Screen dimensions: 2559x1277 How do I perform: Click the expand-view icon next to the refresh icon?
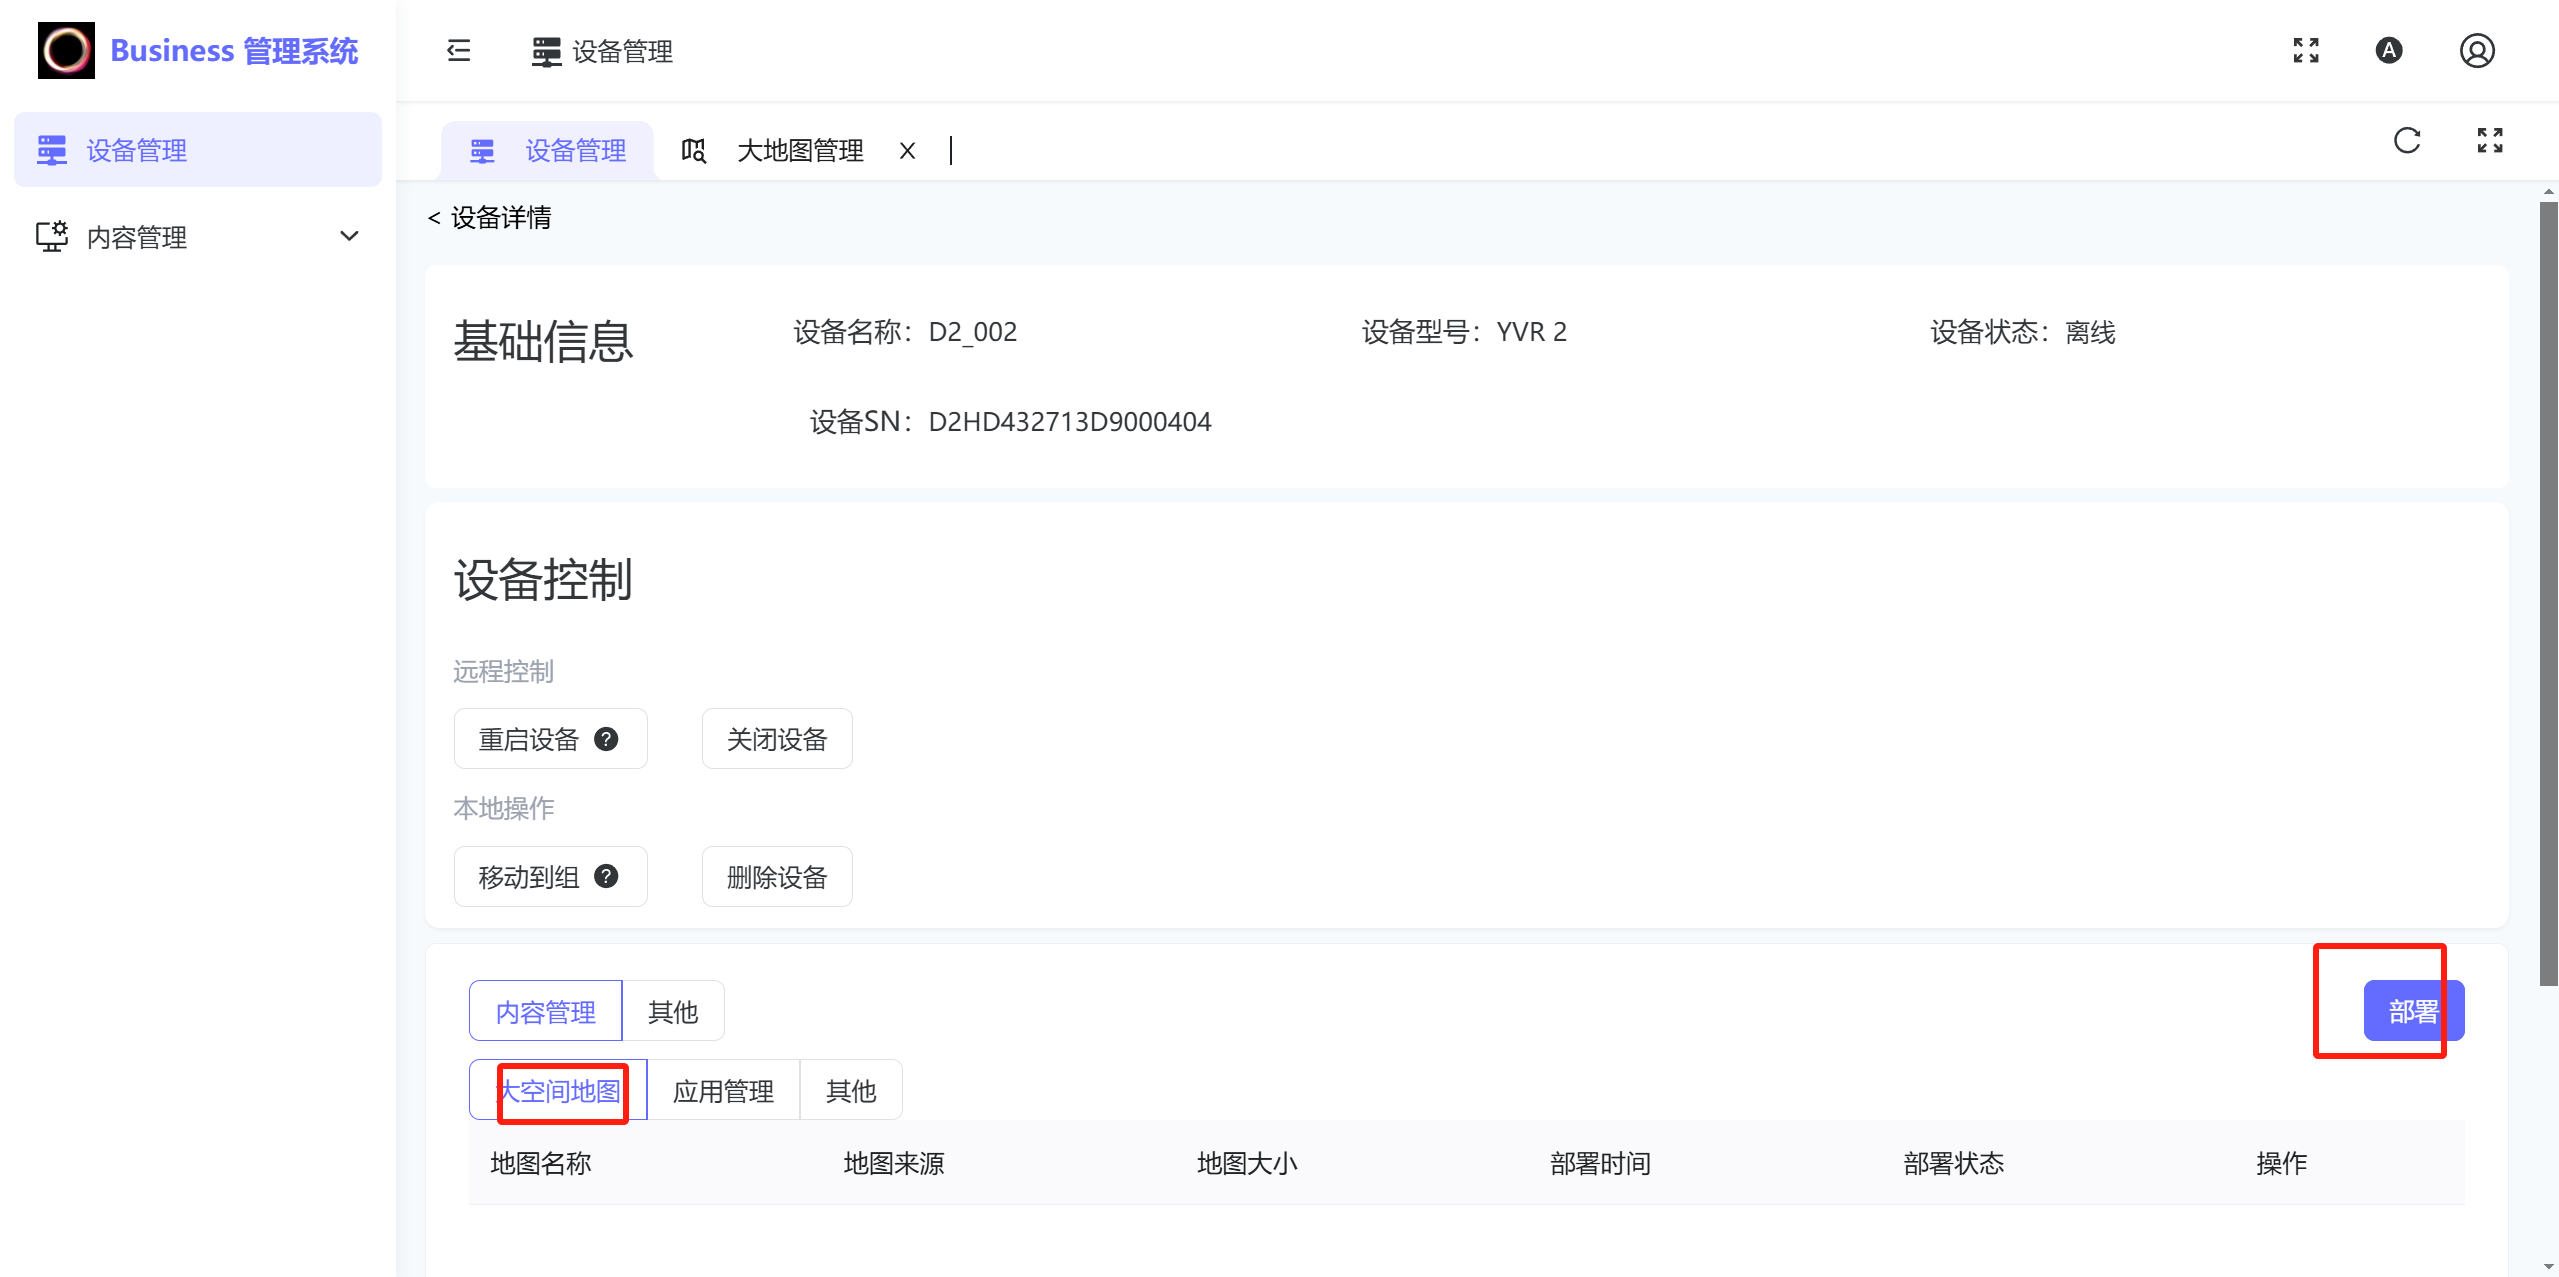[2489, 141]
